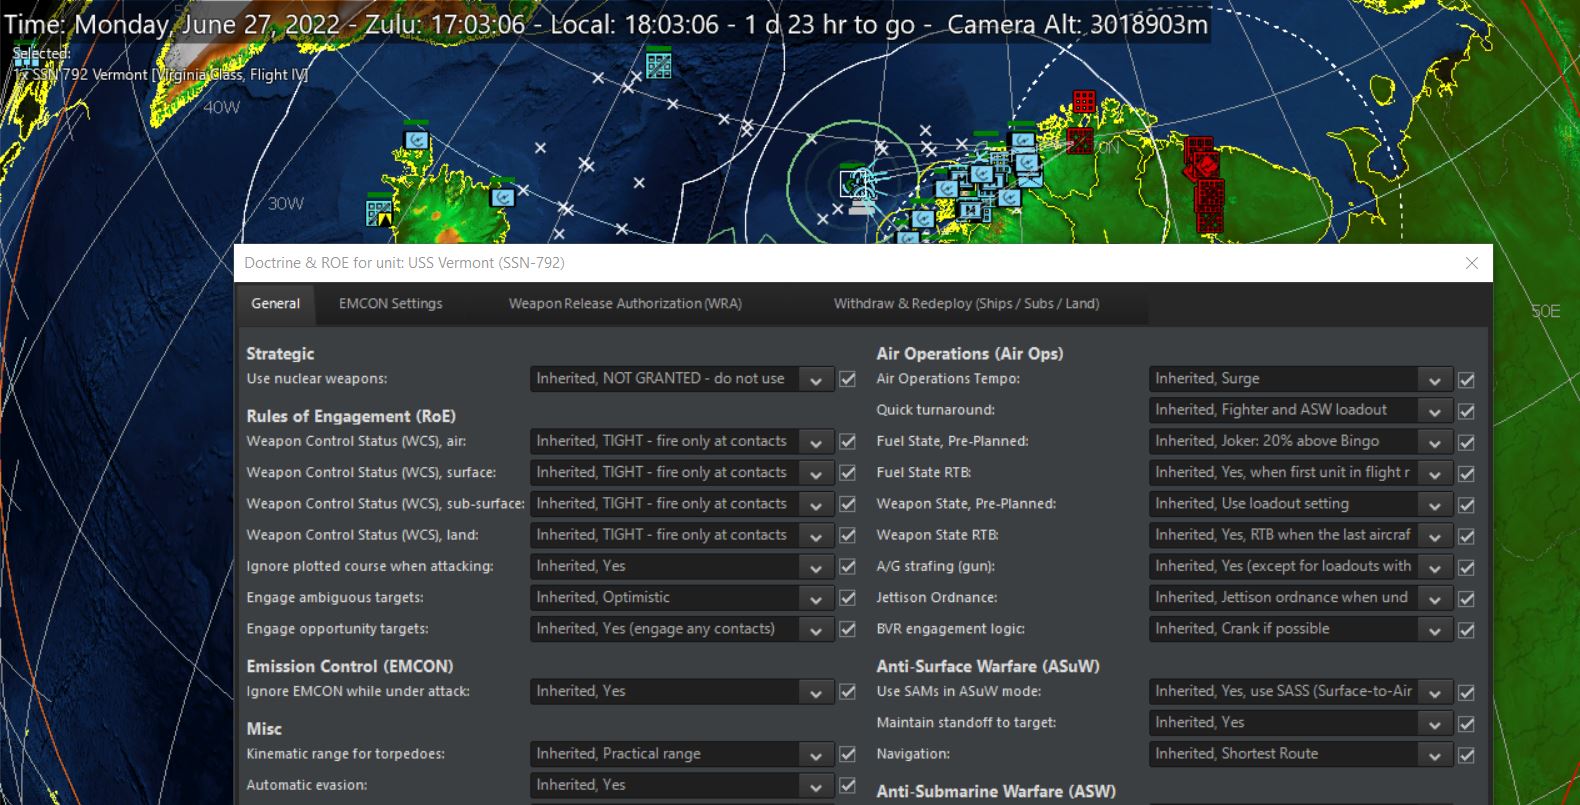Toggle the checkbox for WCS surface
Image resolution: width=1580 pixels, height=805 pixels.
click(x=848, y=473)
